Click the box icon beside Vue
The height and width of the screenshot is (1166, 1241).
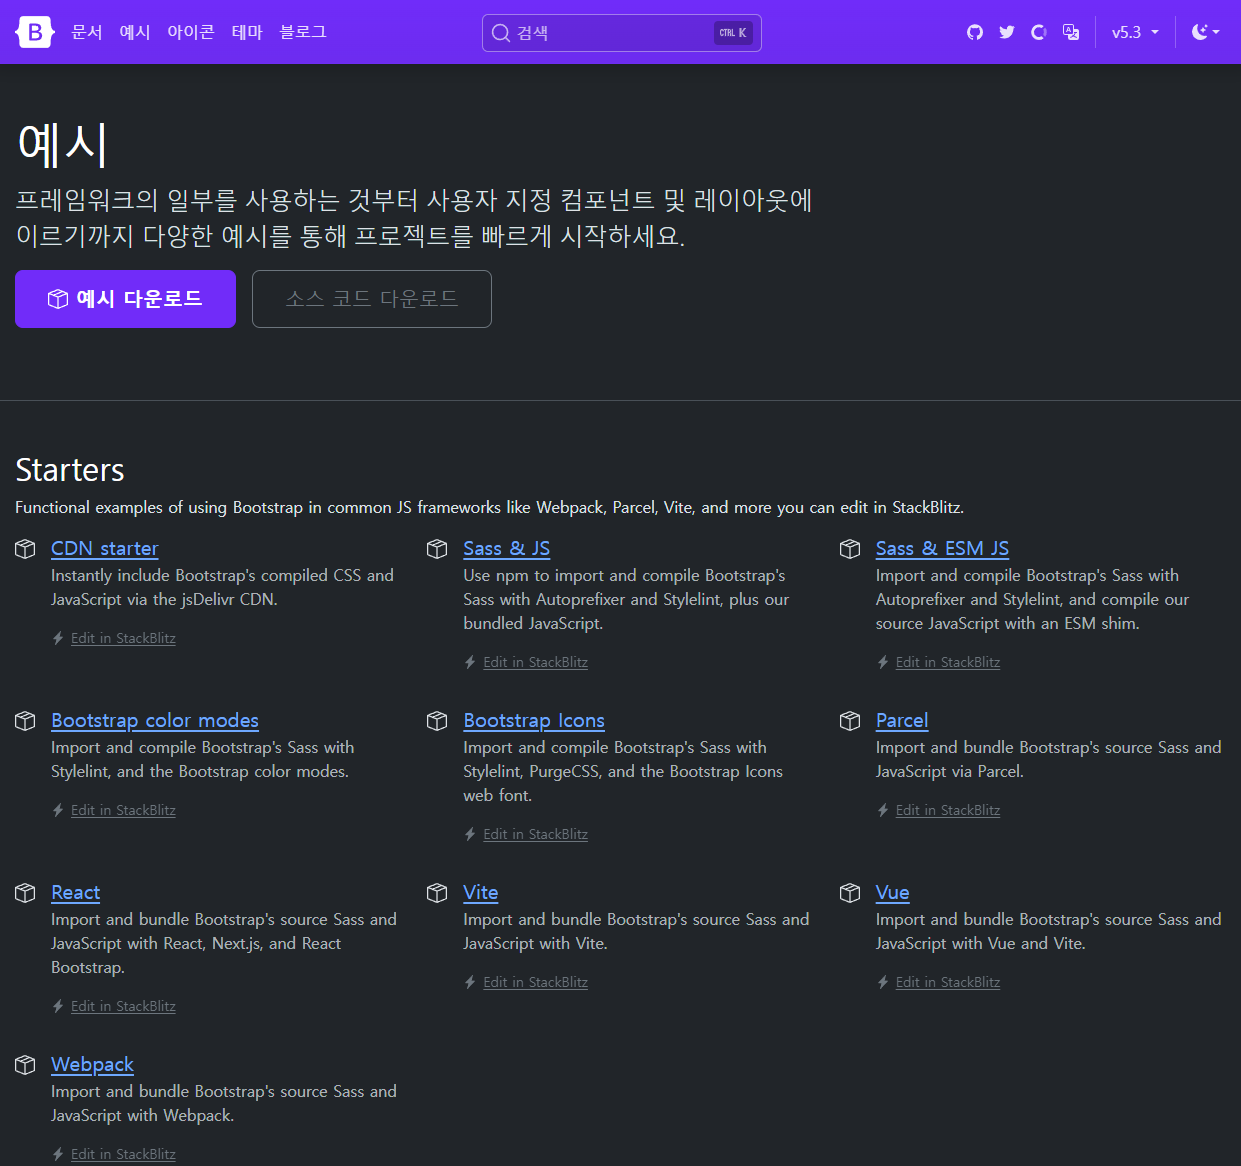(850, 893)
